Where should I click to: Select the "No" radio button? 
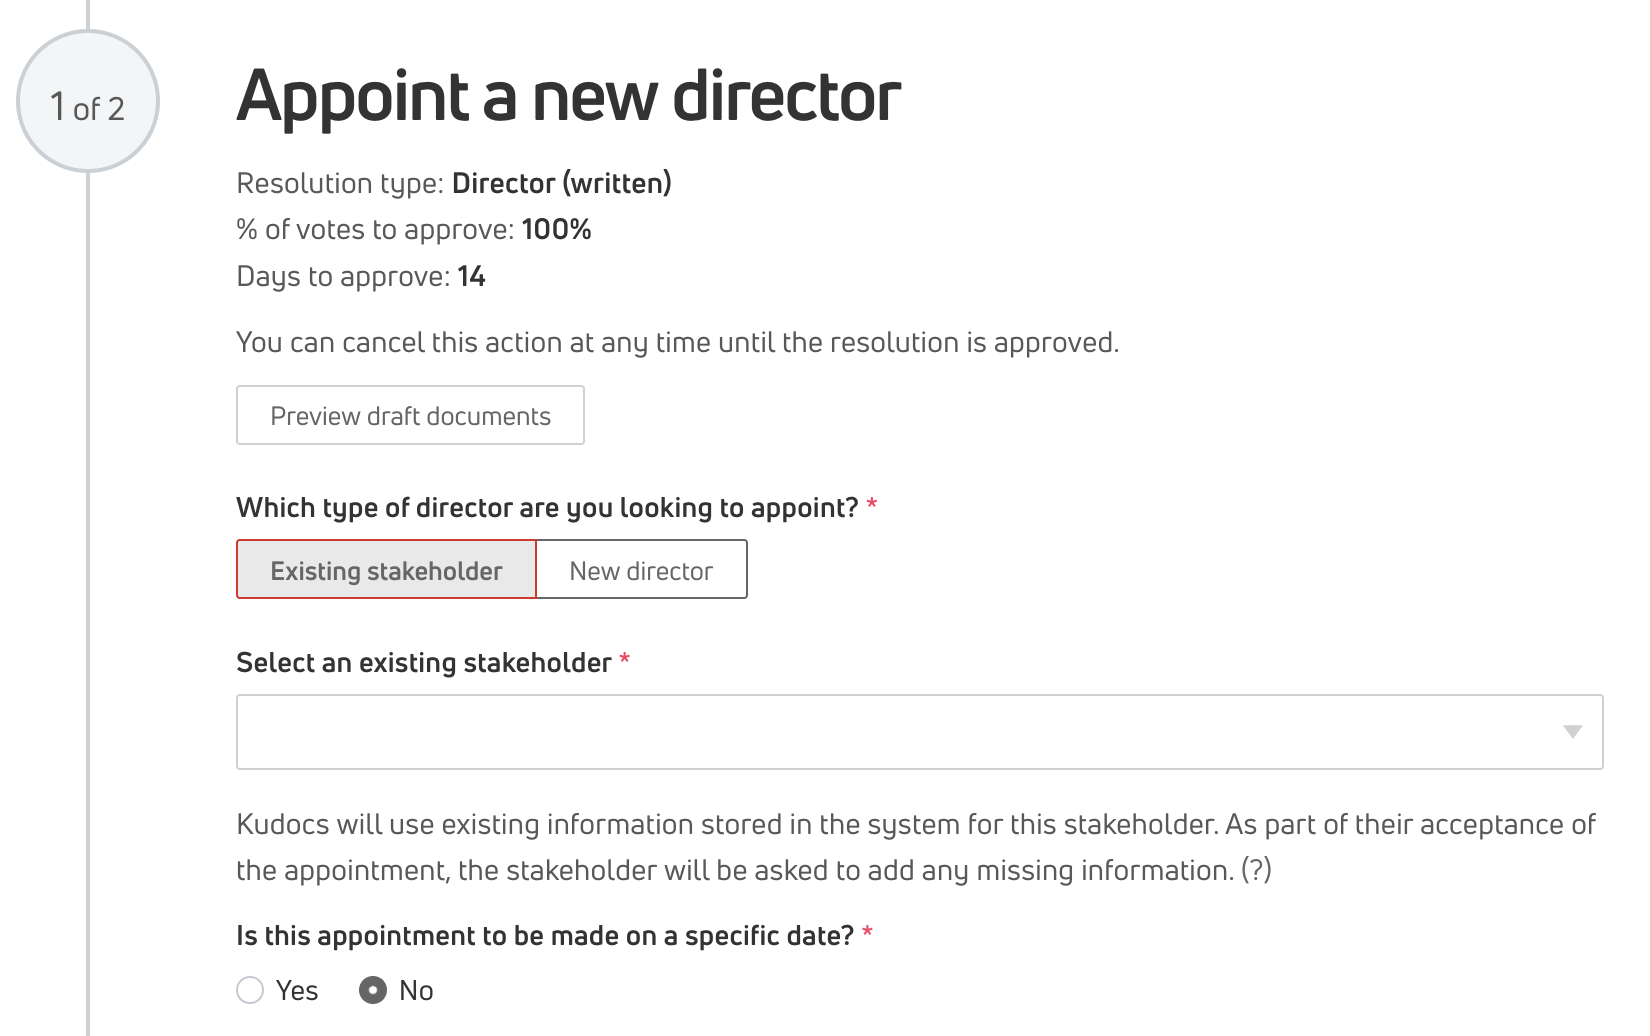click(x=373, y=990)
